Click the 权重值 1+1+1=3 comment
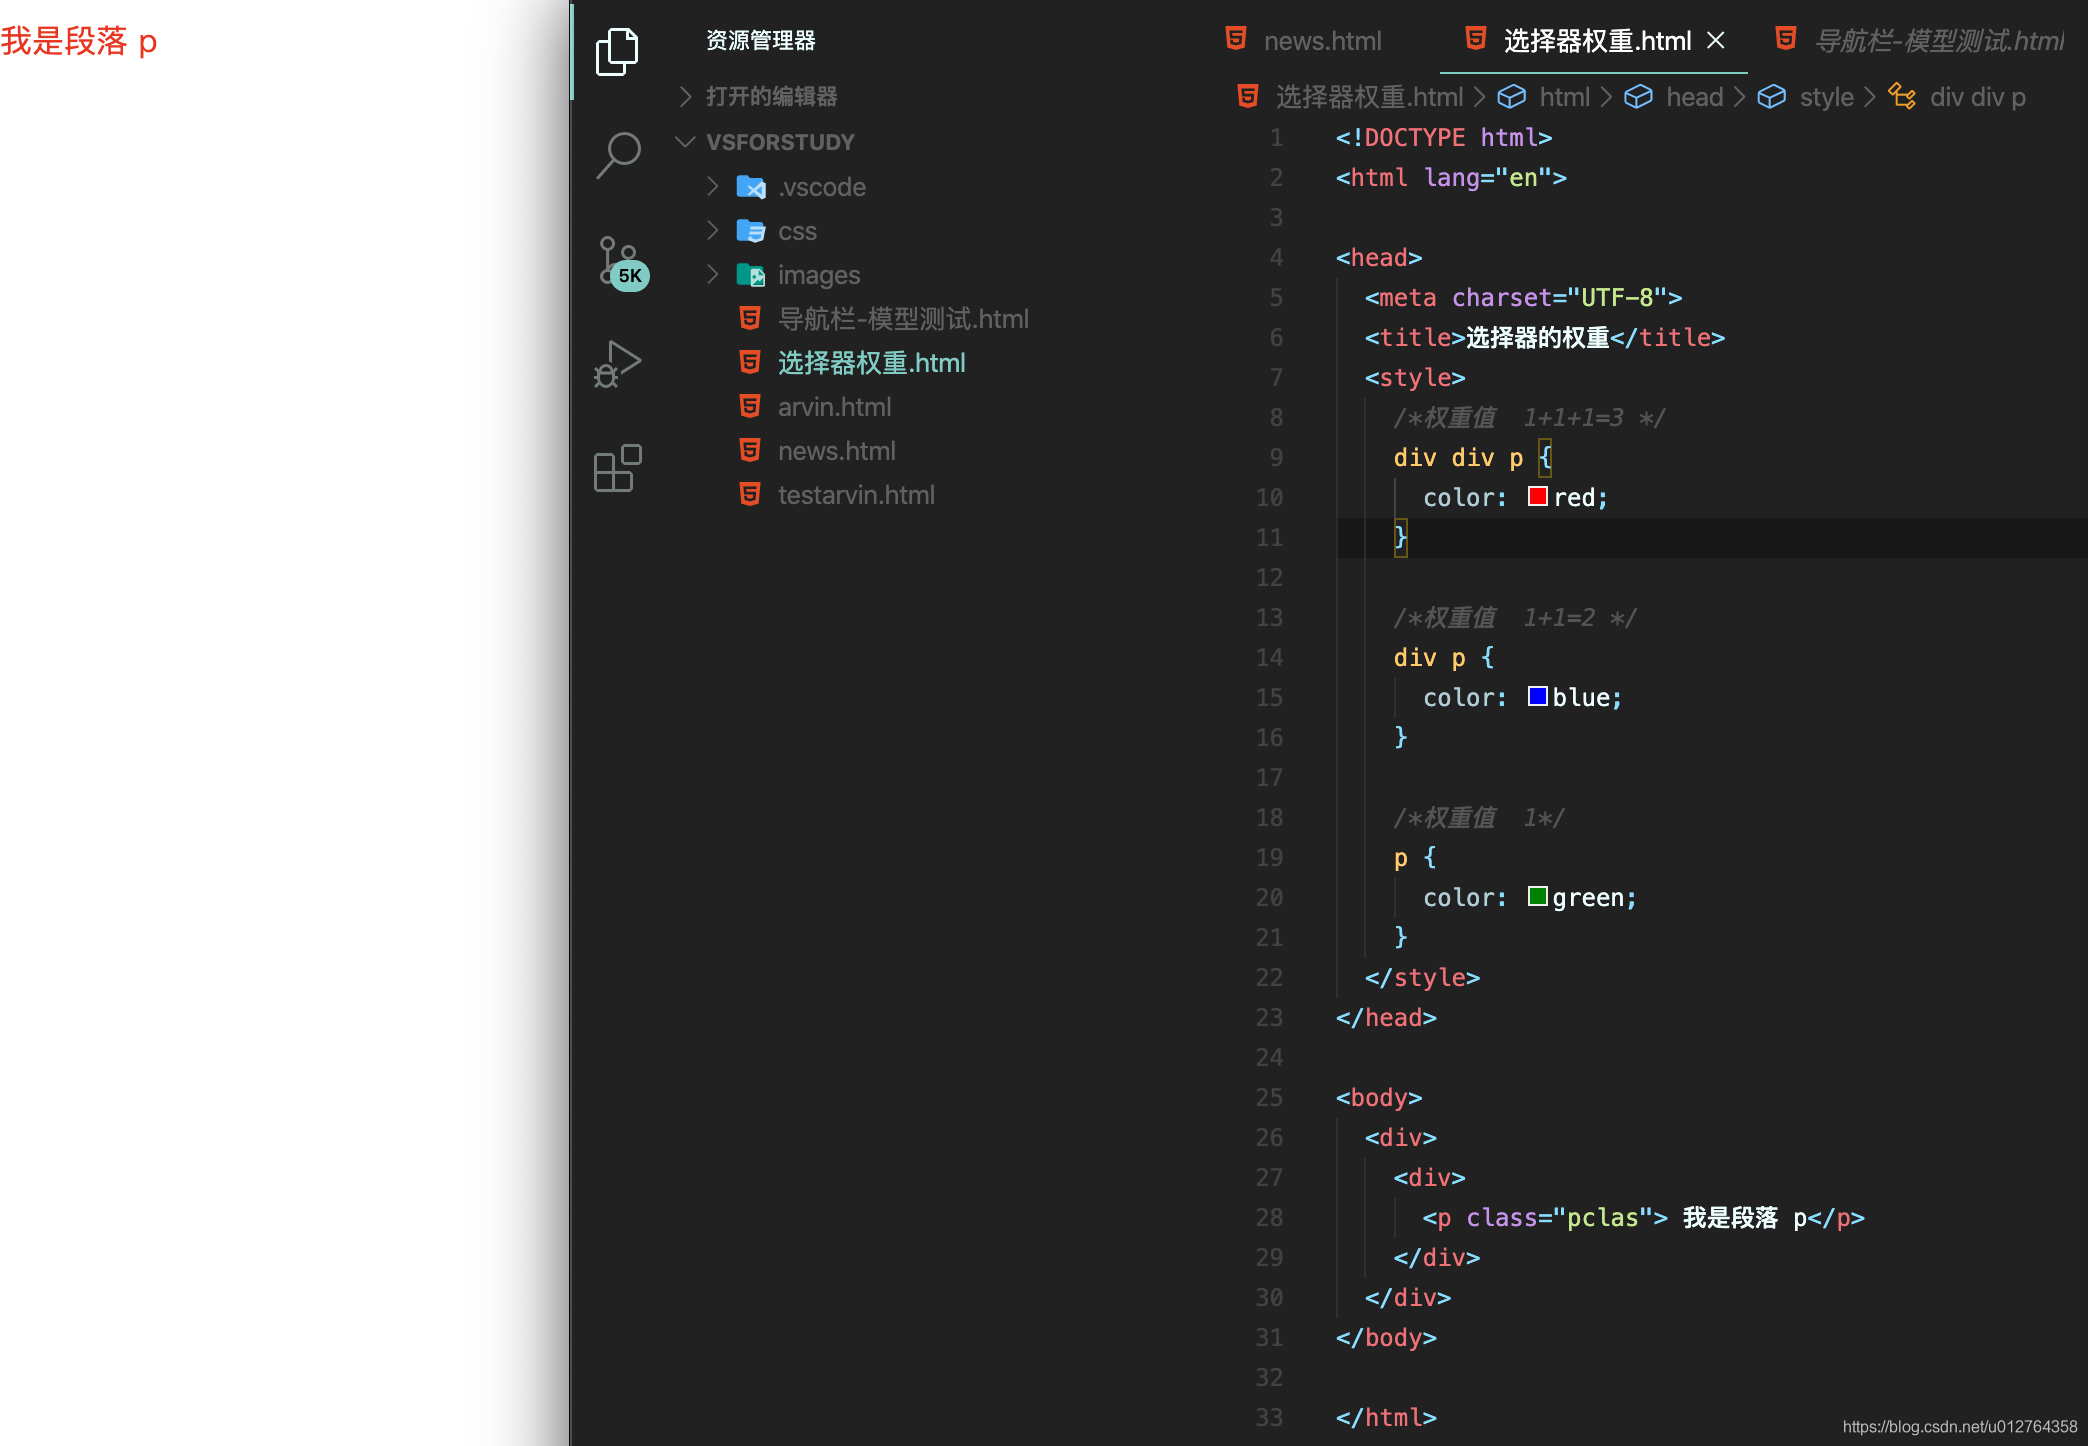 1529,418
